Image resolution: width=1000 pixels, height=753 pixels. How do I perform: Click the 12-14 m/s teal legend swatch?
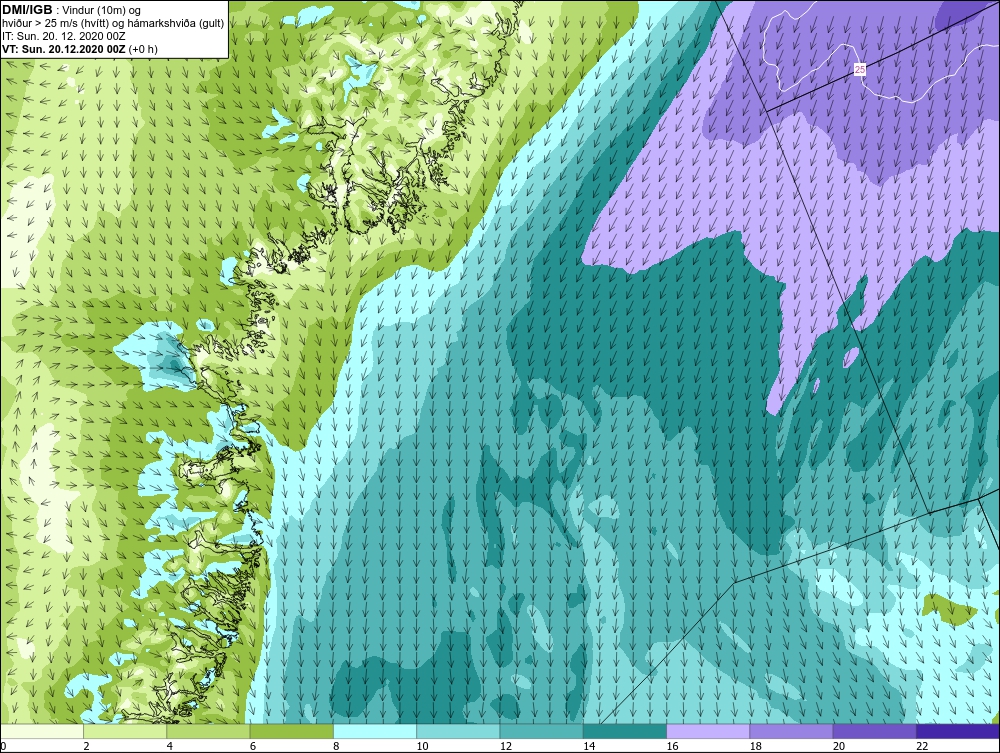click(541, 731)
